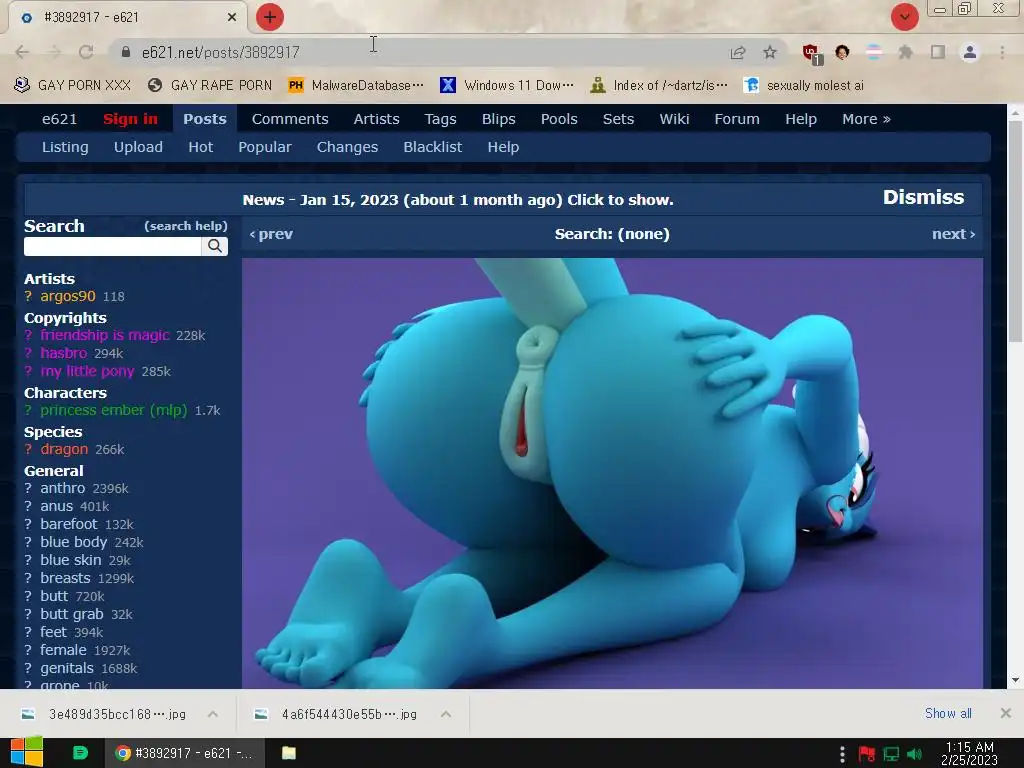Show hidden tray icons via the dots
Image resolution: width=1024 pixels, height=768 pixels.
pos(842,754)
